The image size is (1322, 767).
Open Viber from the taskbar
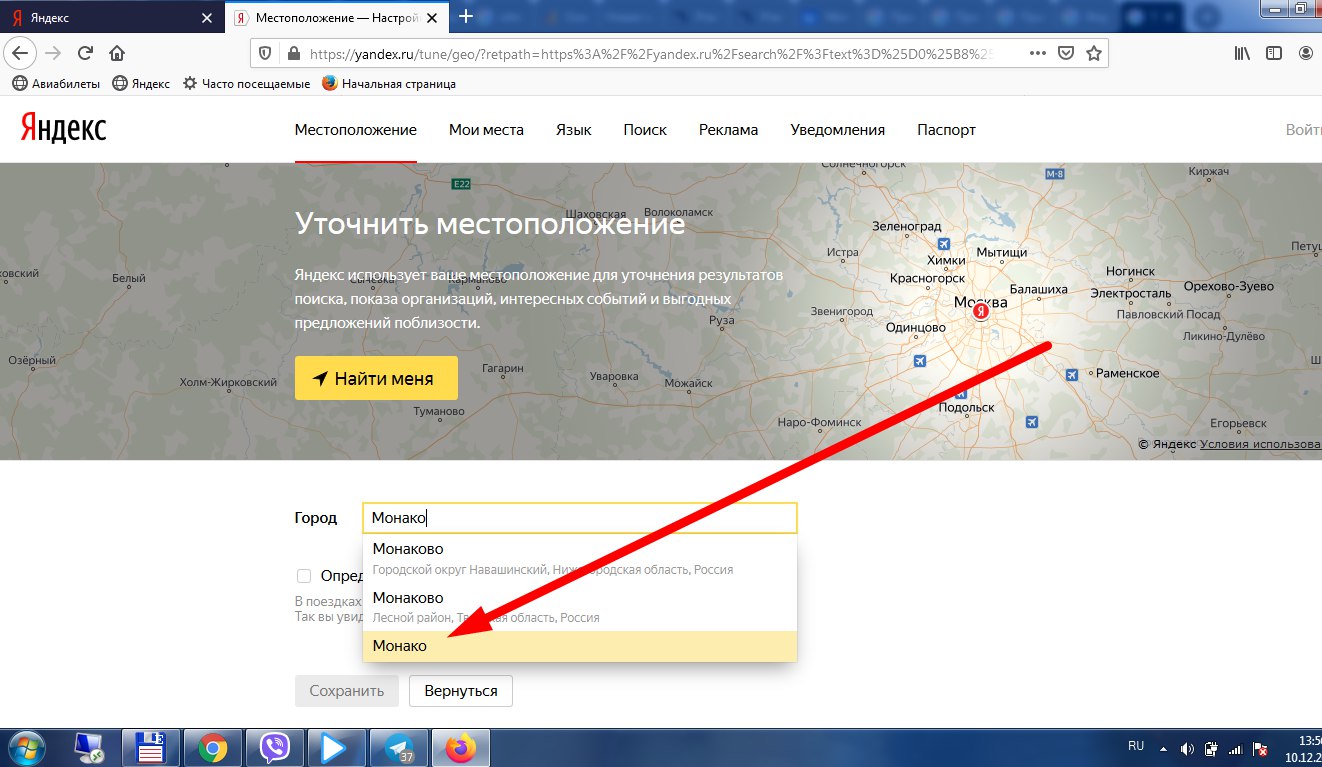click(274, 748)
